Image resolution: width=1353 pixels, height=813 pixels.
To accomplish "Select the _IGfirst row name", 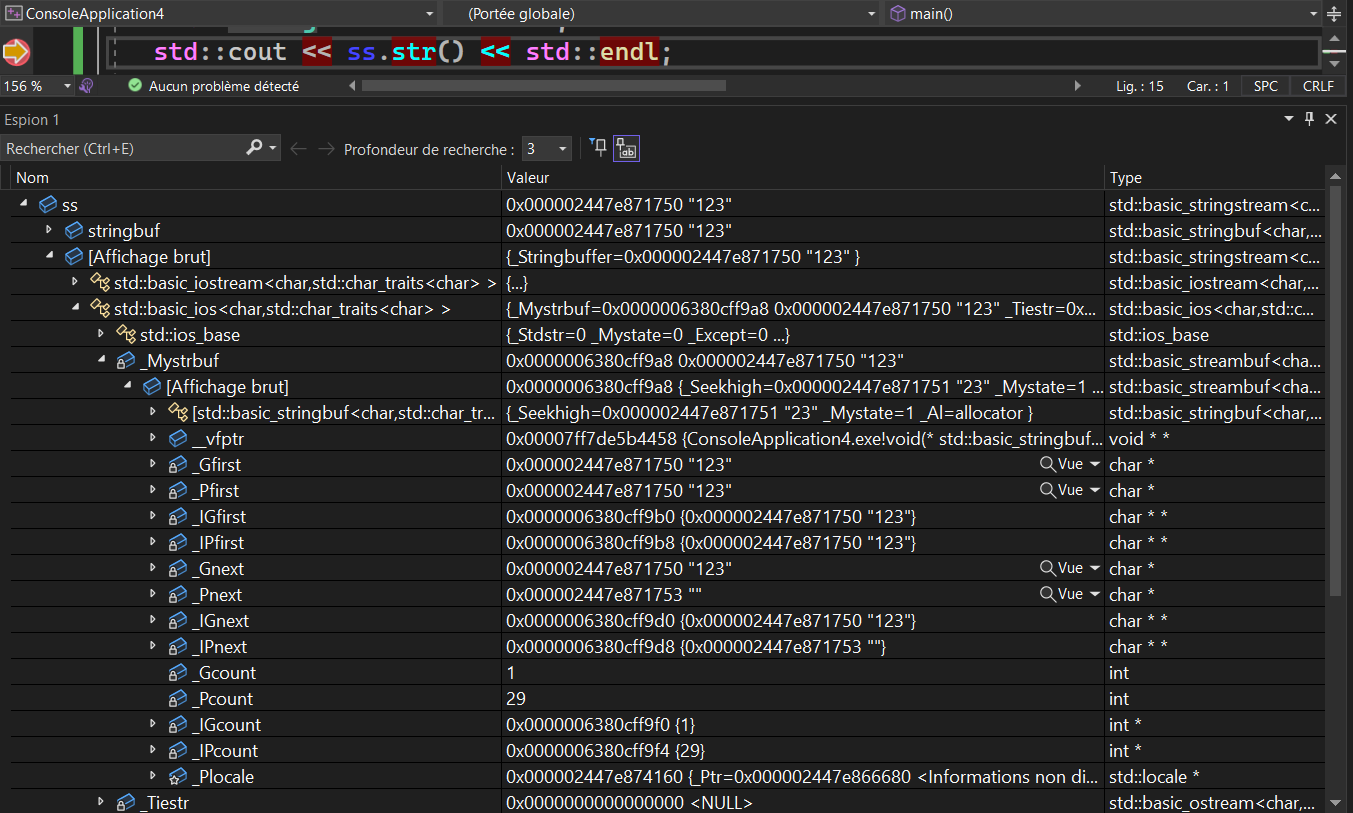I will (x=218, y=517).
